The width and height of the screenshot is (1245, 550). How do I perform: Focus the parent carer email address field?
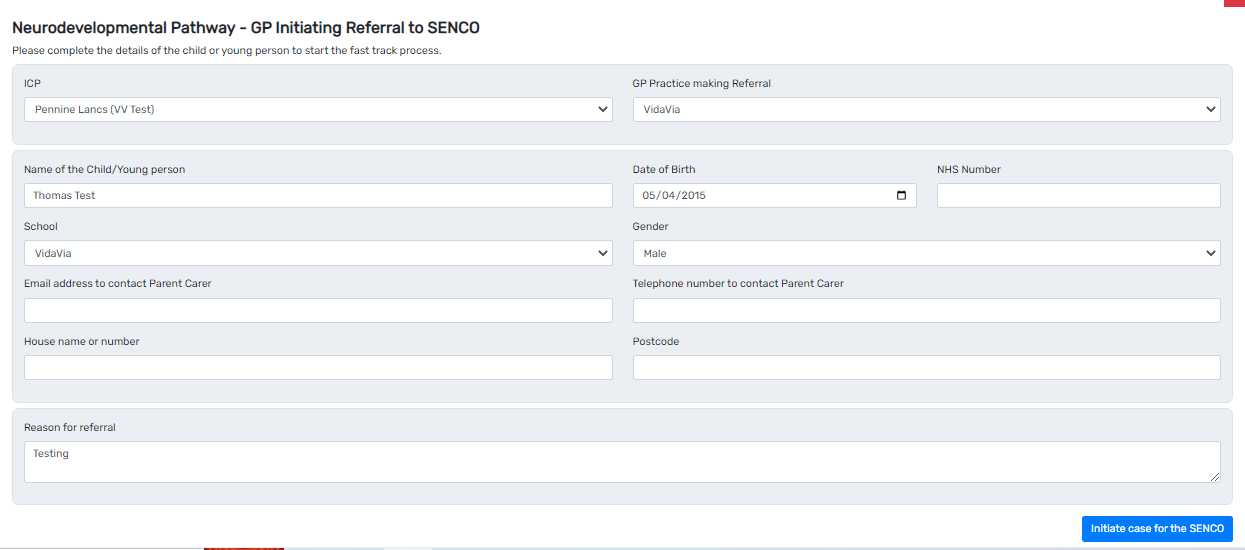click(318, 310)
